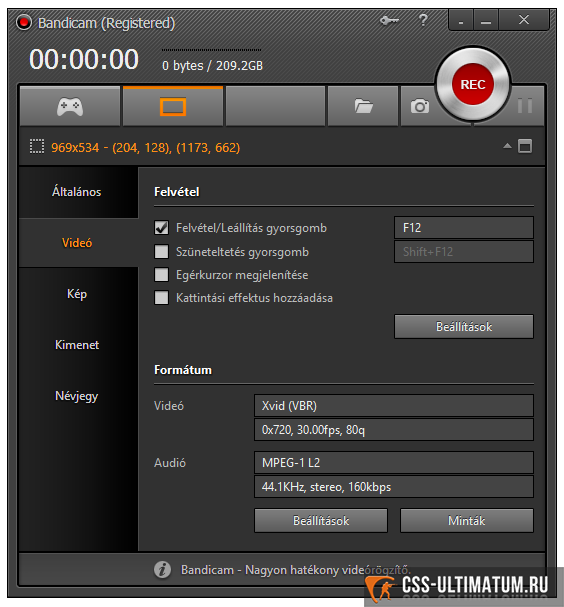Open the Minták presets button
Image resolution: width=564 pixels, height=607 pixels.
[467, 521]
